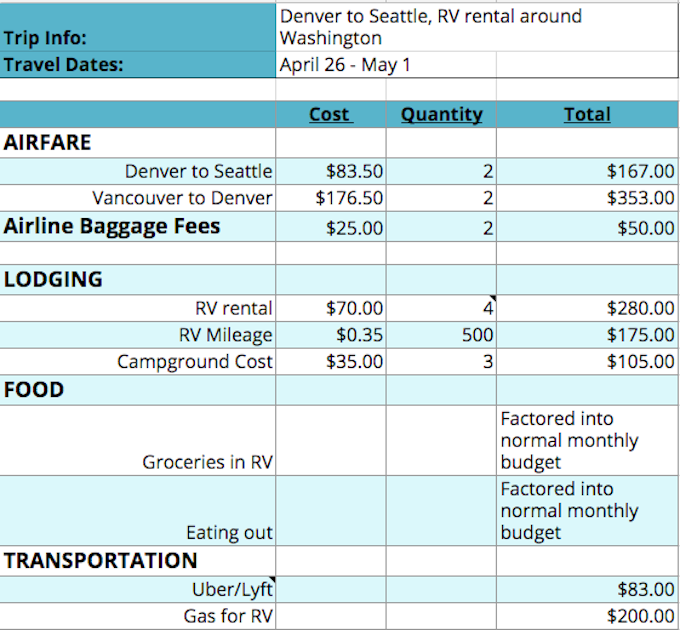Select RV rental quantity cell with comment marker
680x630 pixels.
click(441, 309)
